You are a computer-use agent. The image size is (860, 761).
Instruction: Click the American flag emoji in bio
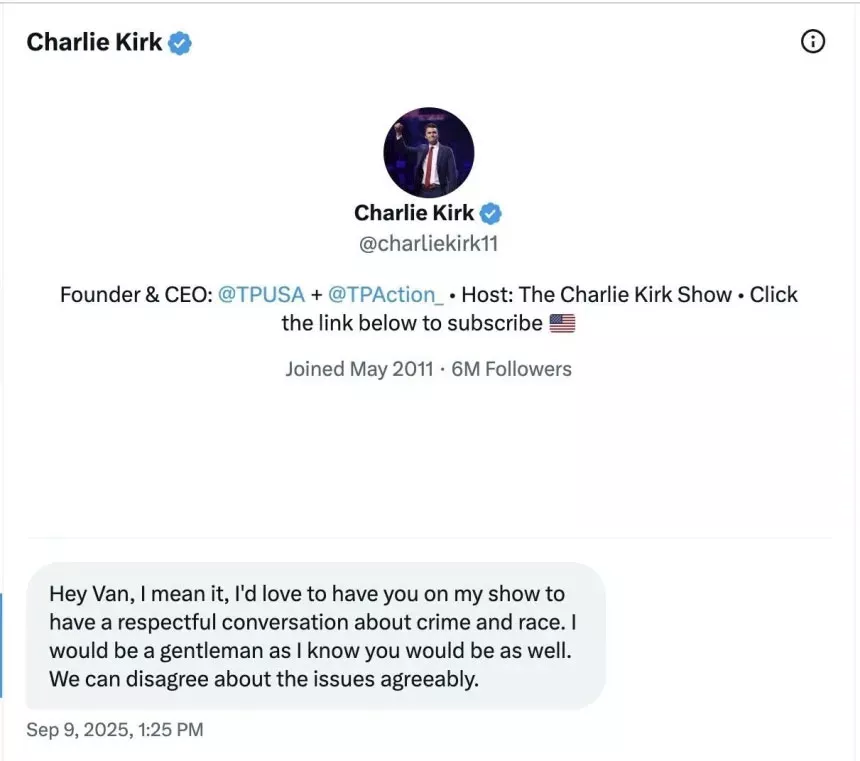tap(562, 324)
